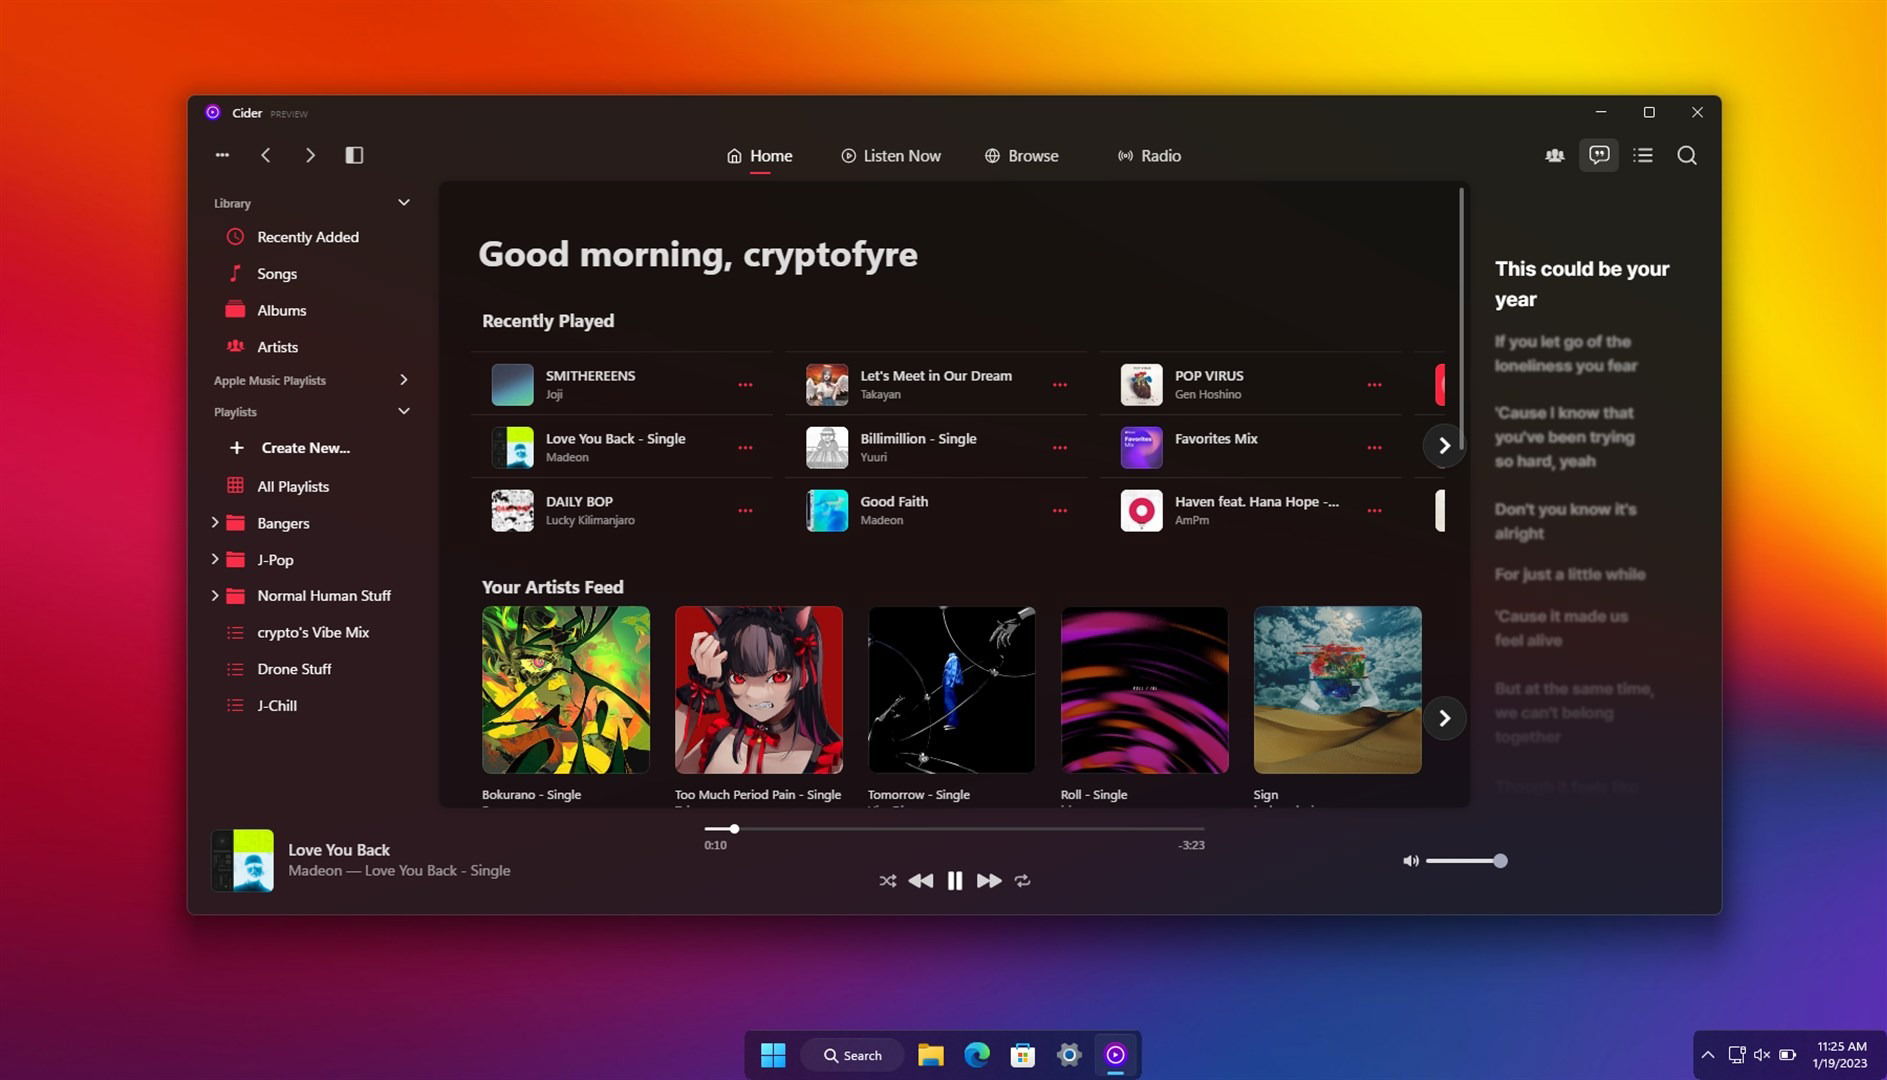Open the three-dot app menu
This screenshot has width=1887, height=1080.
[x=222, y=155]
